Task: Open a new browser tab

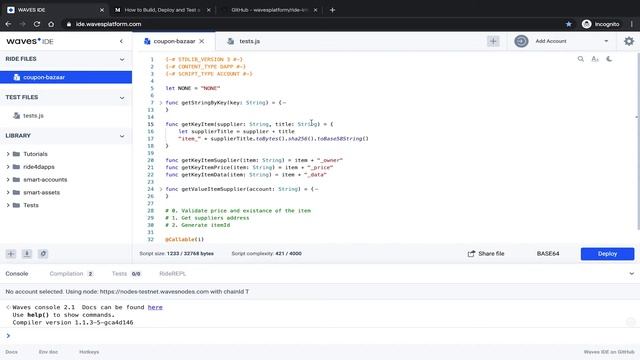Action: [332, 10]
